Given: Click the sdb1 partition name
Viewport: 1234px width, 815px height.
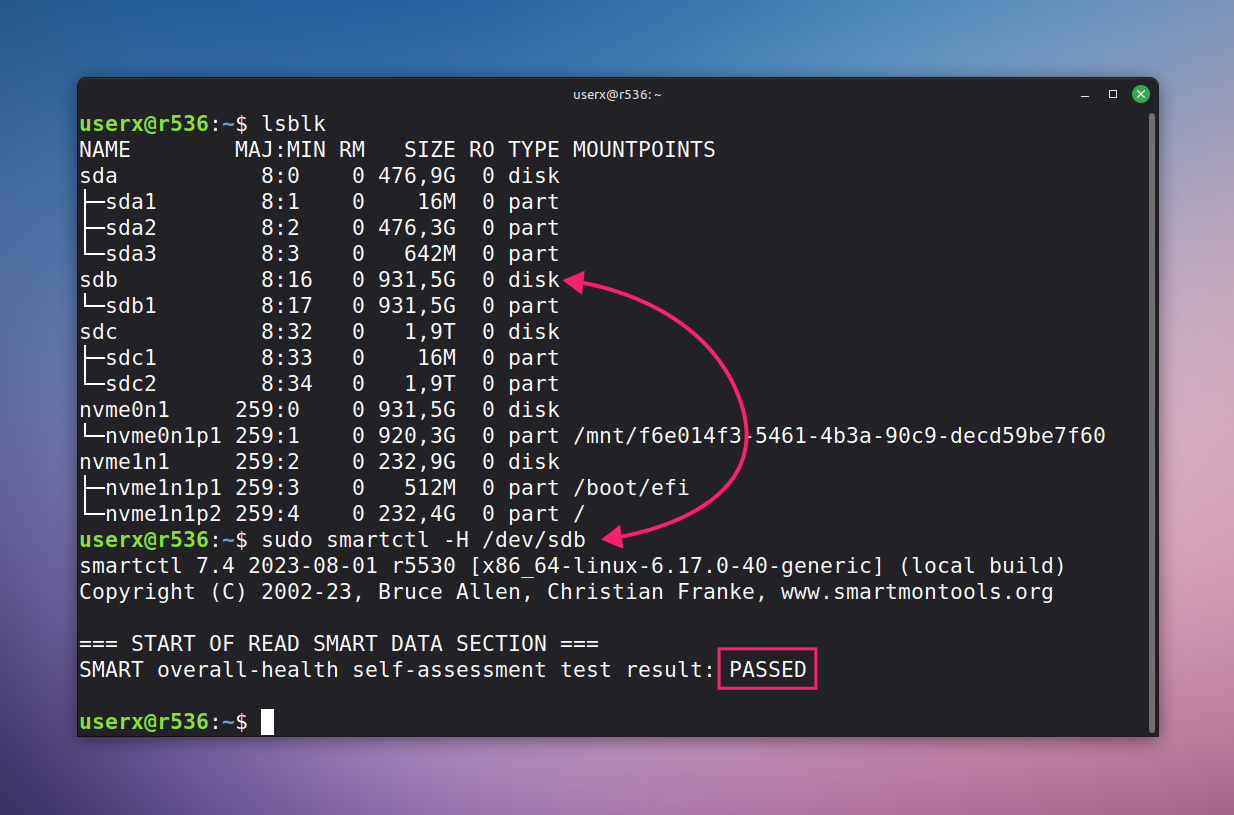Looking at the screenshot, I should pyautogui.click(x=131, y=306).
